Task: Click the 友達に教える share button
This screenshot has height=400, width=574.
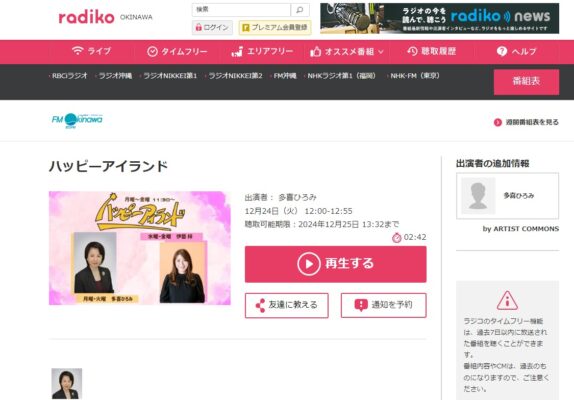Action: pyautogui.click(x=287, y=305)
